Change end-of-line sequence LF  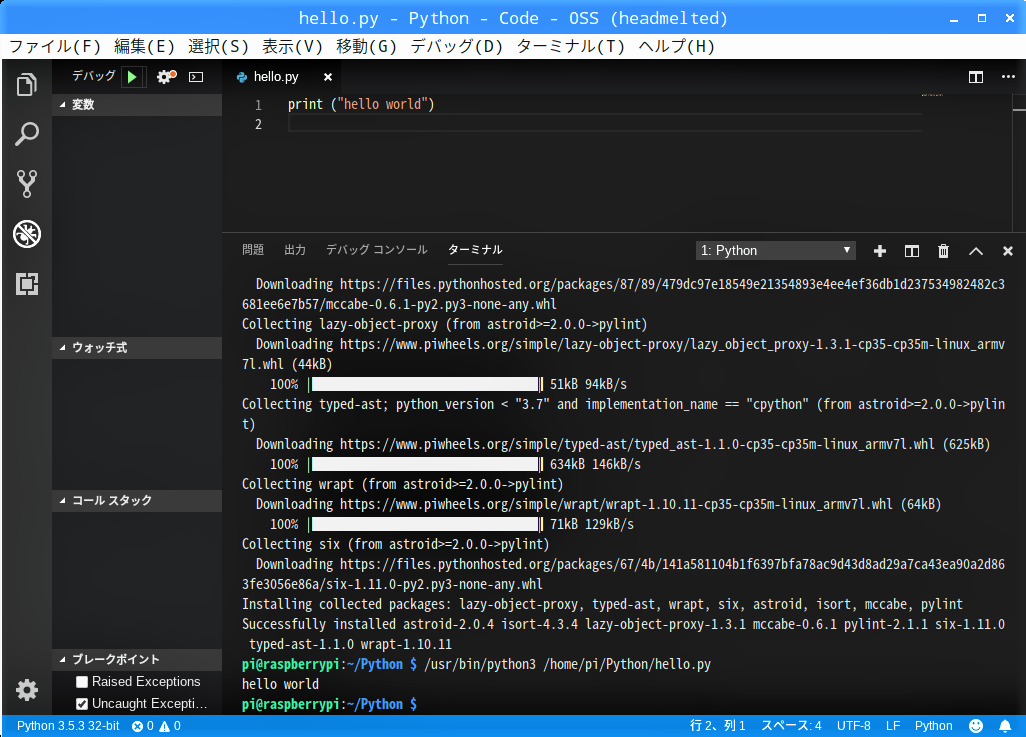coord(893,726)
